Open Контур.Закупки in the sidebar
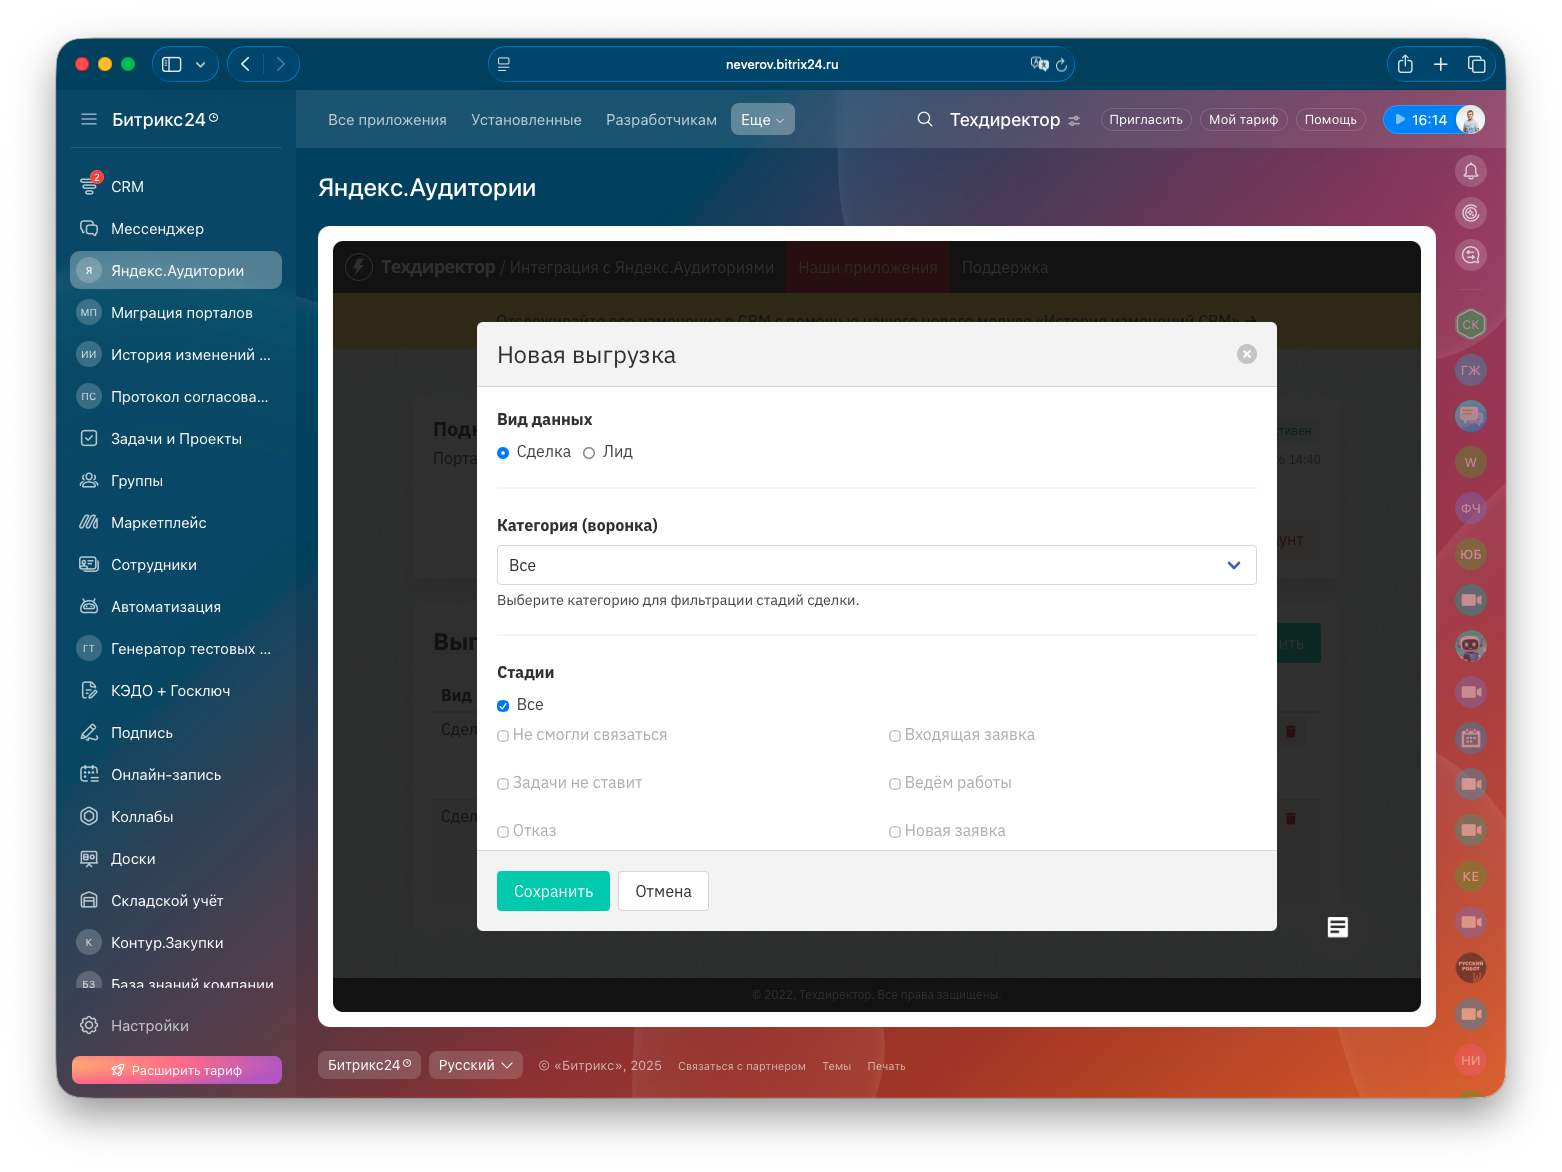The width and height of the screenshot is (1562, 1172). coord(176,942)
